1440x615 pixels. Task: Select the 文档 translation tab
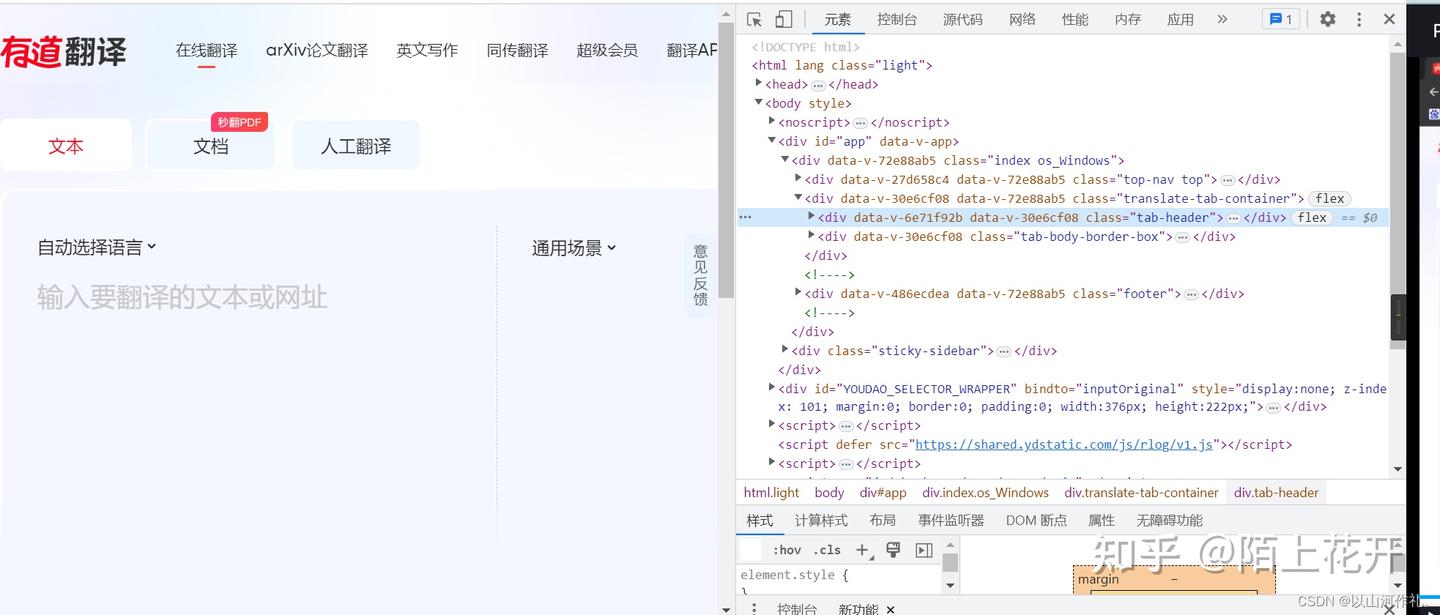(x=211, y=146)
